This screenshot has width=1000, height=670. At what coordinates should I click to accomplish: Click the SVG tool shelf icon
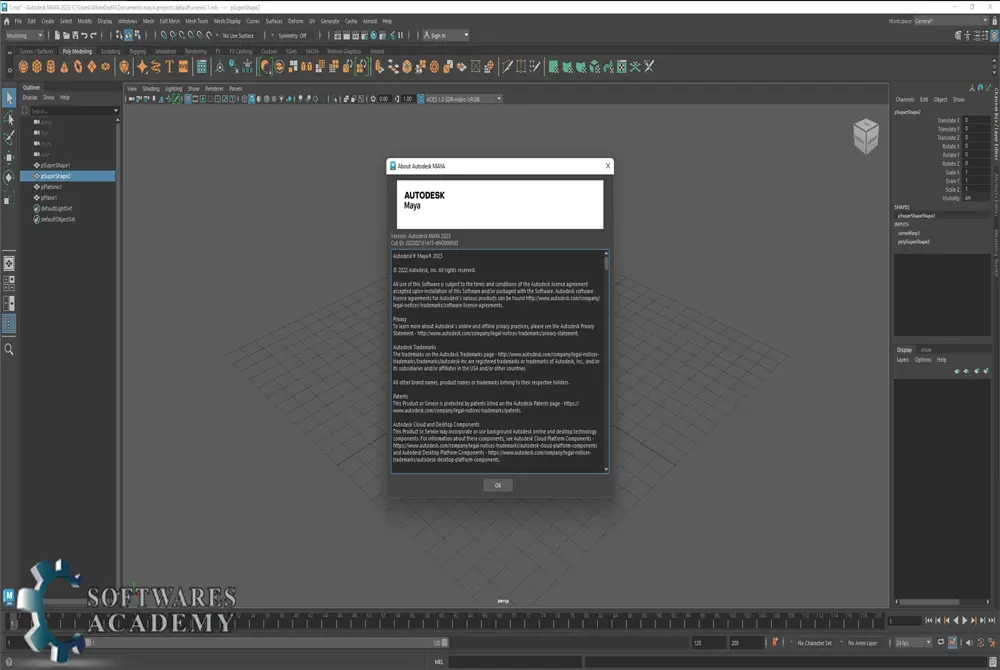point(183,66)
